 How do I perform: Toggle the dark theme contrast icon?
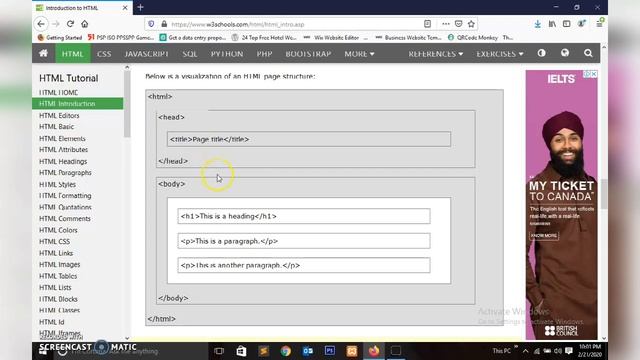pyautogui.click(x=542, y=53)
